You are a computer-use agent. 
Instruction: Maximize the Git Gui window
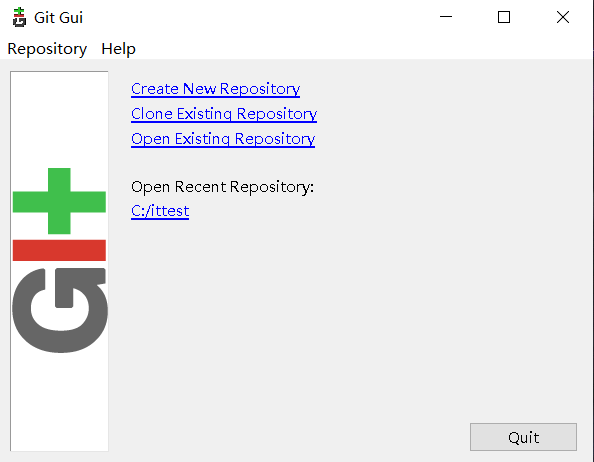coord(504,17)
